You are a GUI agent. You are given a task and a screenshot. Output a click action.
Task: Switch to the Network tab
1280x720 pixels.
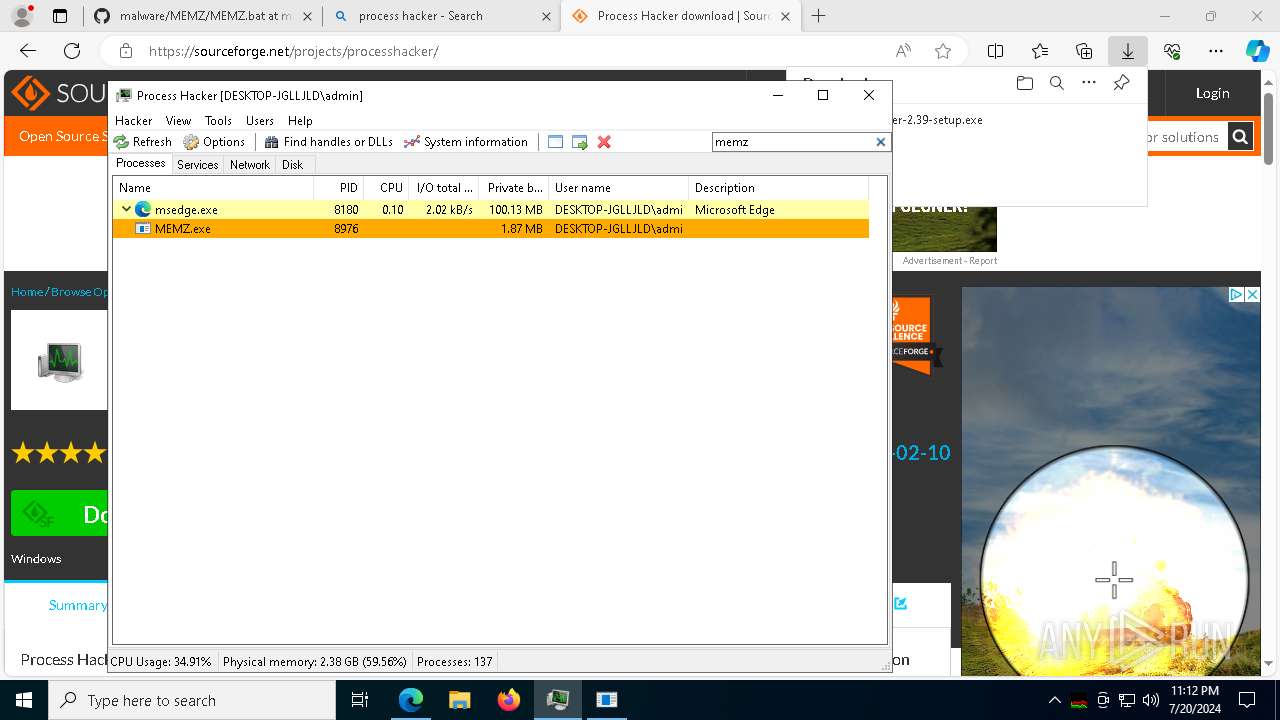pyautogui.click(x=250, y=164)
